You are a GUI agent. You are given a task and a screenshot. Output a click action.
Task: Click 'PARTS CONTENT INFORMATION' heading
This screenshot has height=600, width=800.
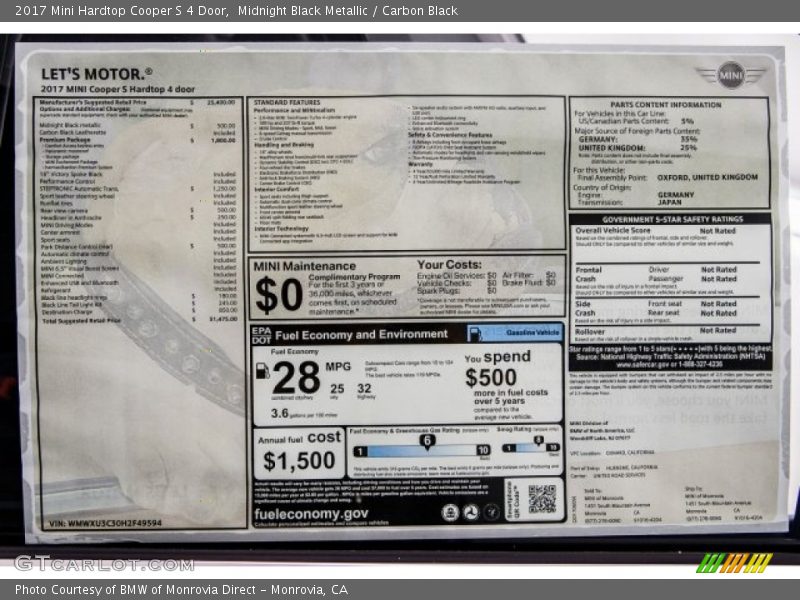point(665,105)
